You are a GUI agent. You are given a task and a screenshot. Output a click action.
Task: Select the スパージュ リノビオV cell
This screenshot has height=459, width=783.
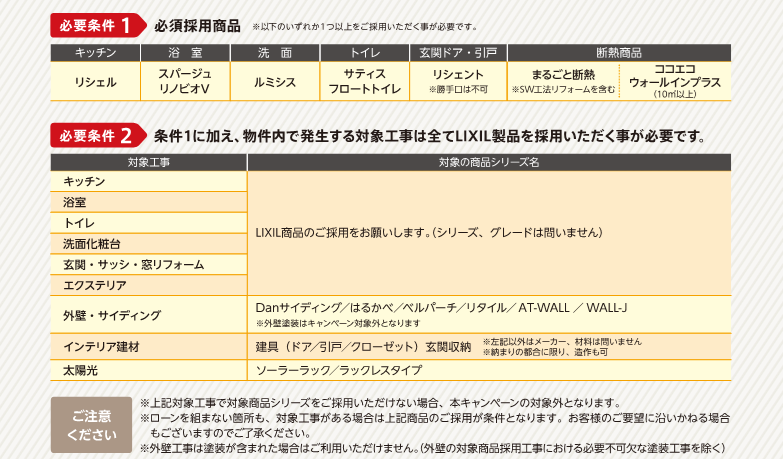[x=184, y=81]
